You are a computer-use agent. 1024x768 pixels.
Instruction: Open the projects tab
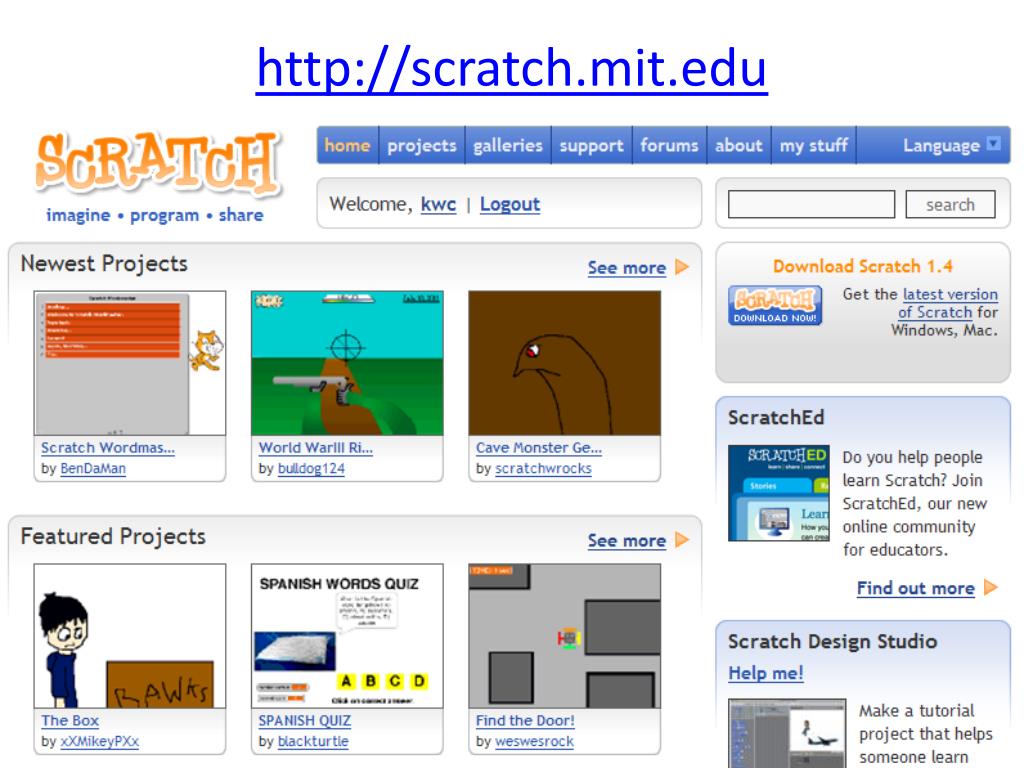pyautogui.click(x=422, y=145)
